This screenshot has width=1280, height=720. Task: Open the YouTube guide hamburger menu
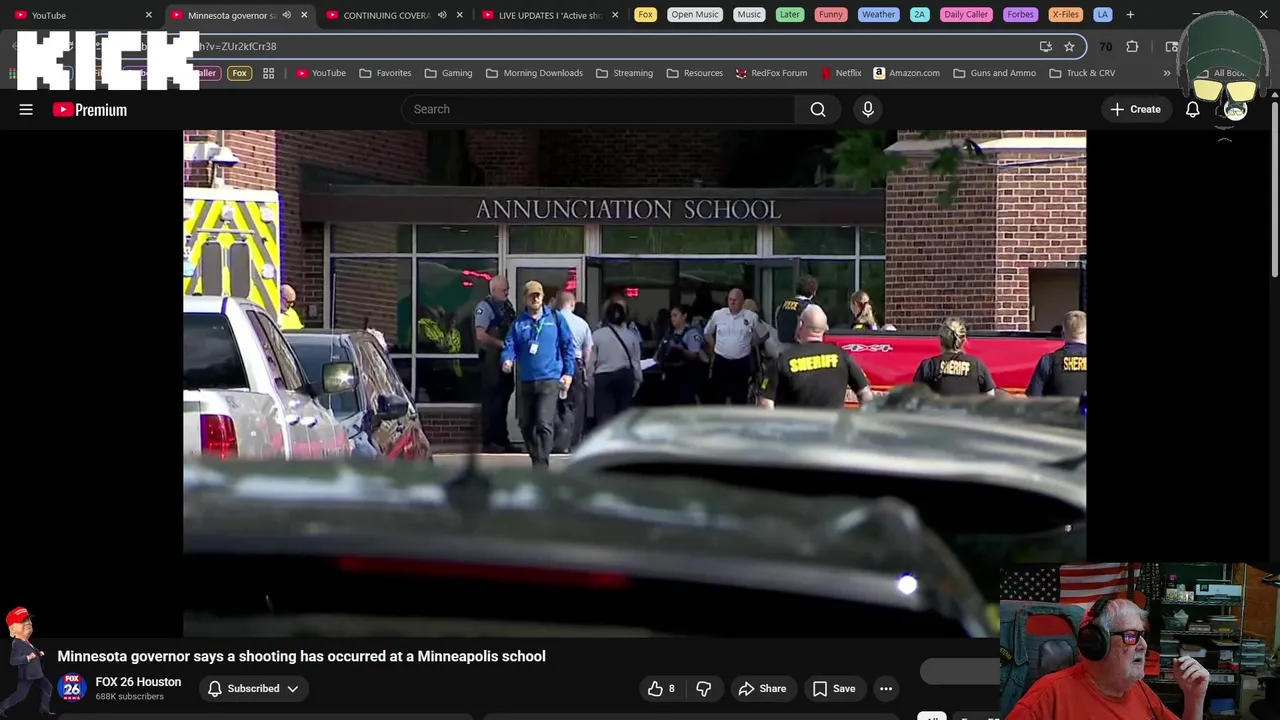click(26, 109)
